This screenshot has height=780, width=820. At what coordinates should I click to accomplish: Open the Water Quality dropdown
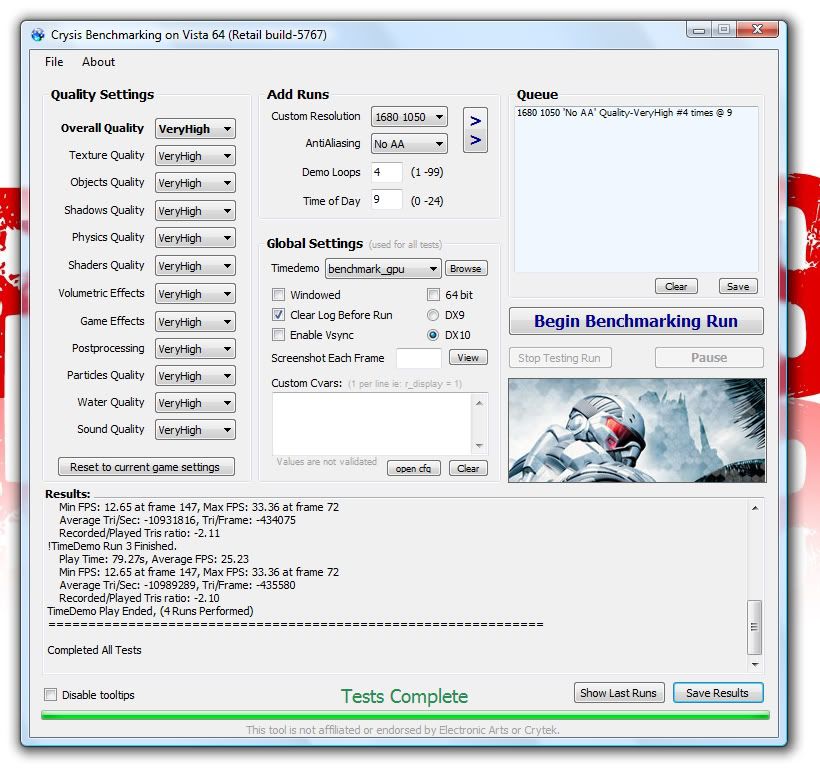point(195,403)
